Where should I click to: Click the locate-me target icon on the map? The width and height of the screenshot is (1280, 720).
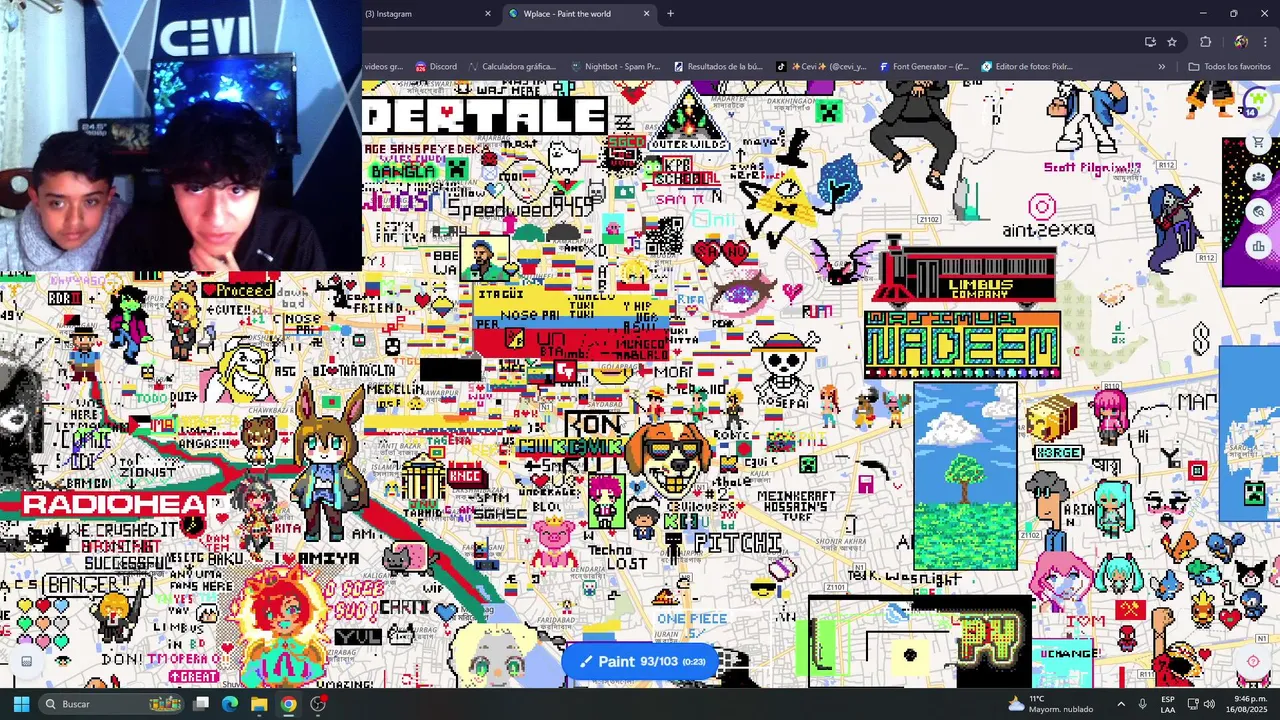click(x=1253, y=661)
